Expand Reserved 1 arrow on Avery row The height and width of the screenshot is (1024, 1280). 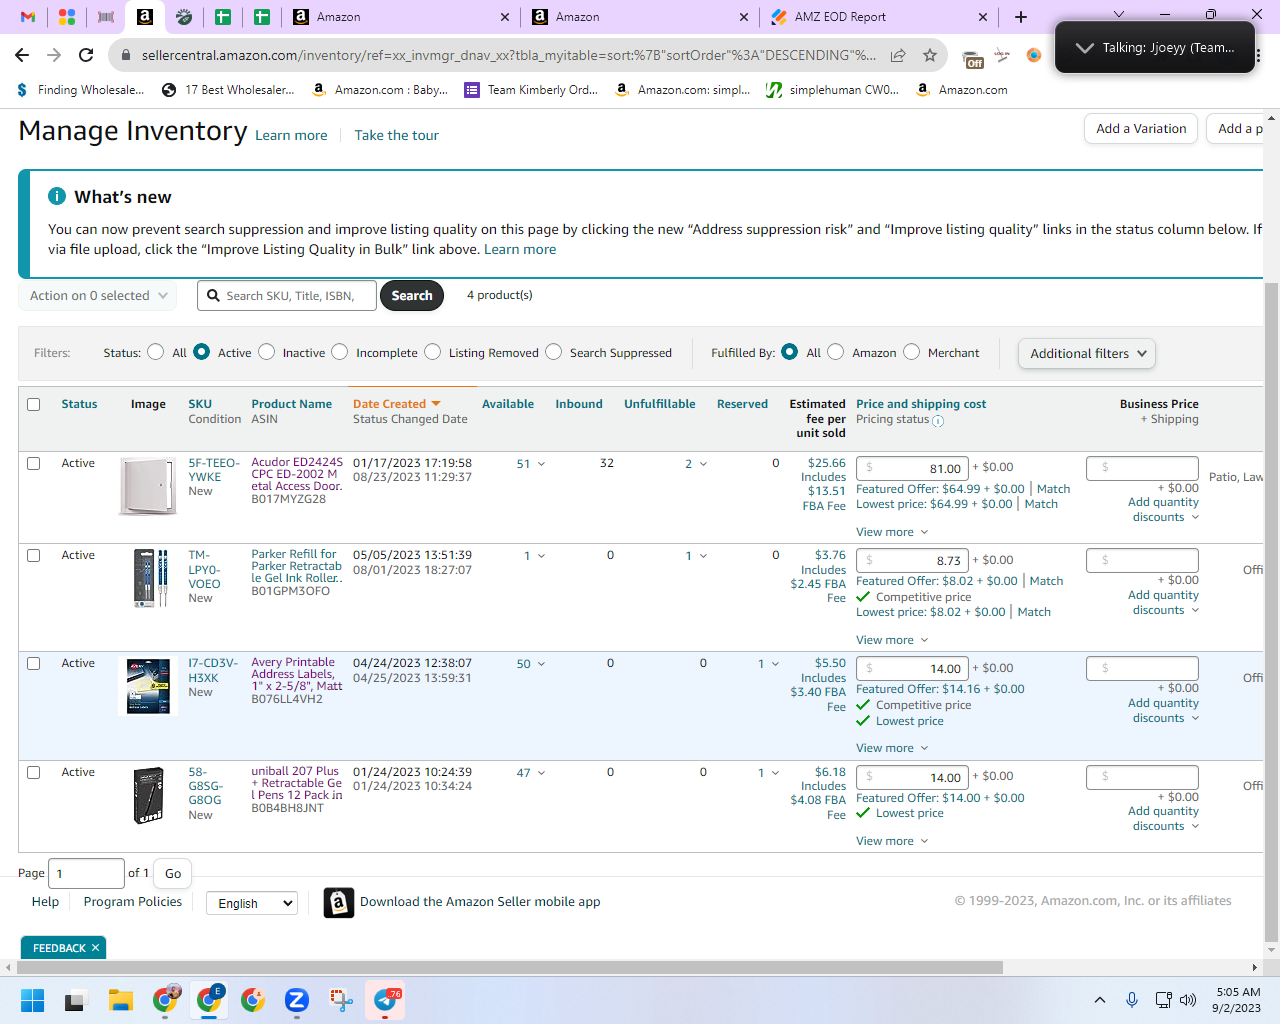(775, 664)
